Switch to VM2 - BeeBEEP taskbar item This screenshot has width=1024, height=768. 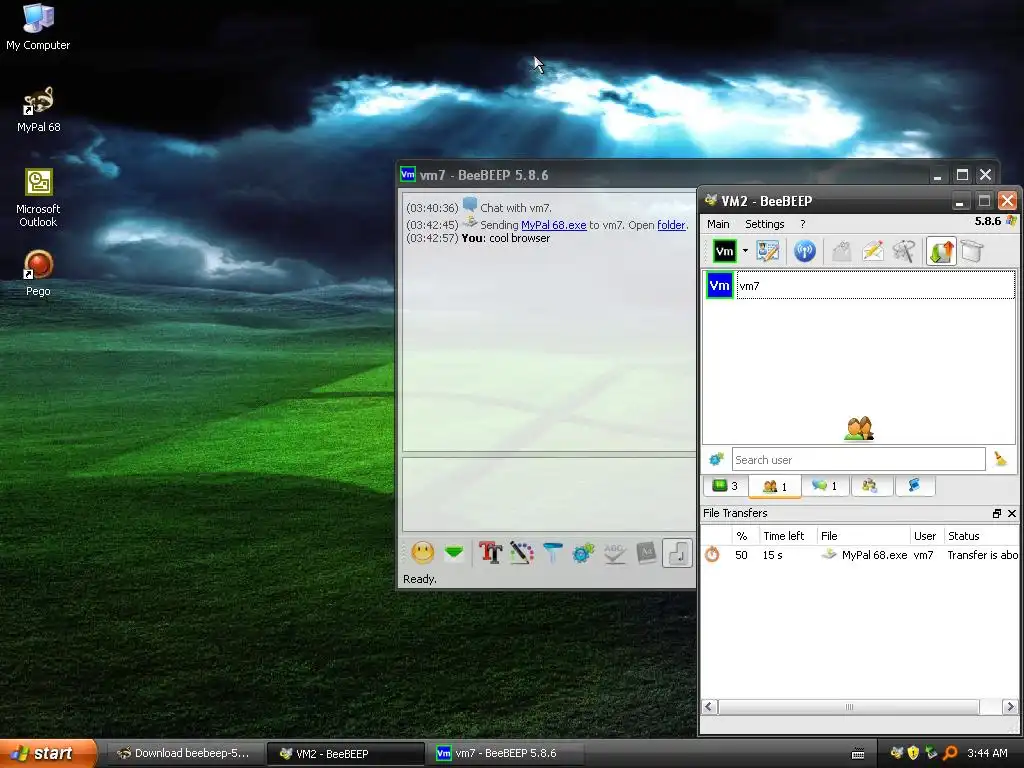click(345, 754)
